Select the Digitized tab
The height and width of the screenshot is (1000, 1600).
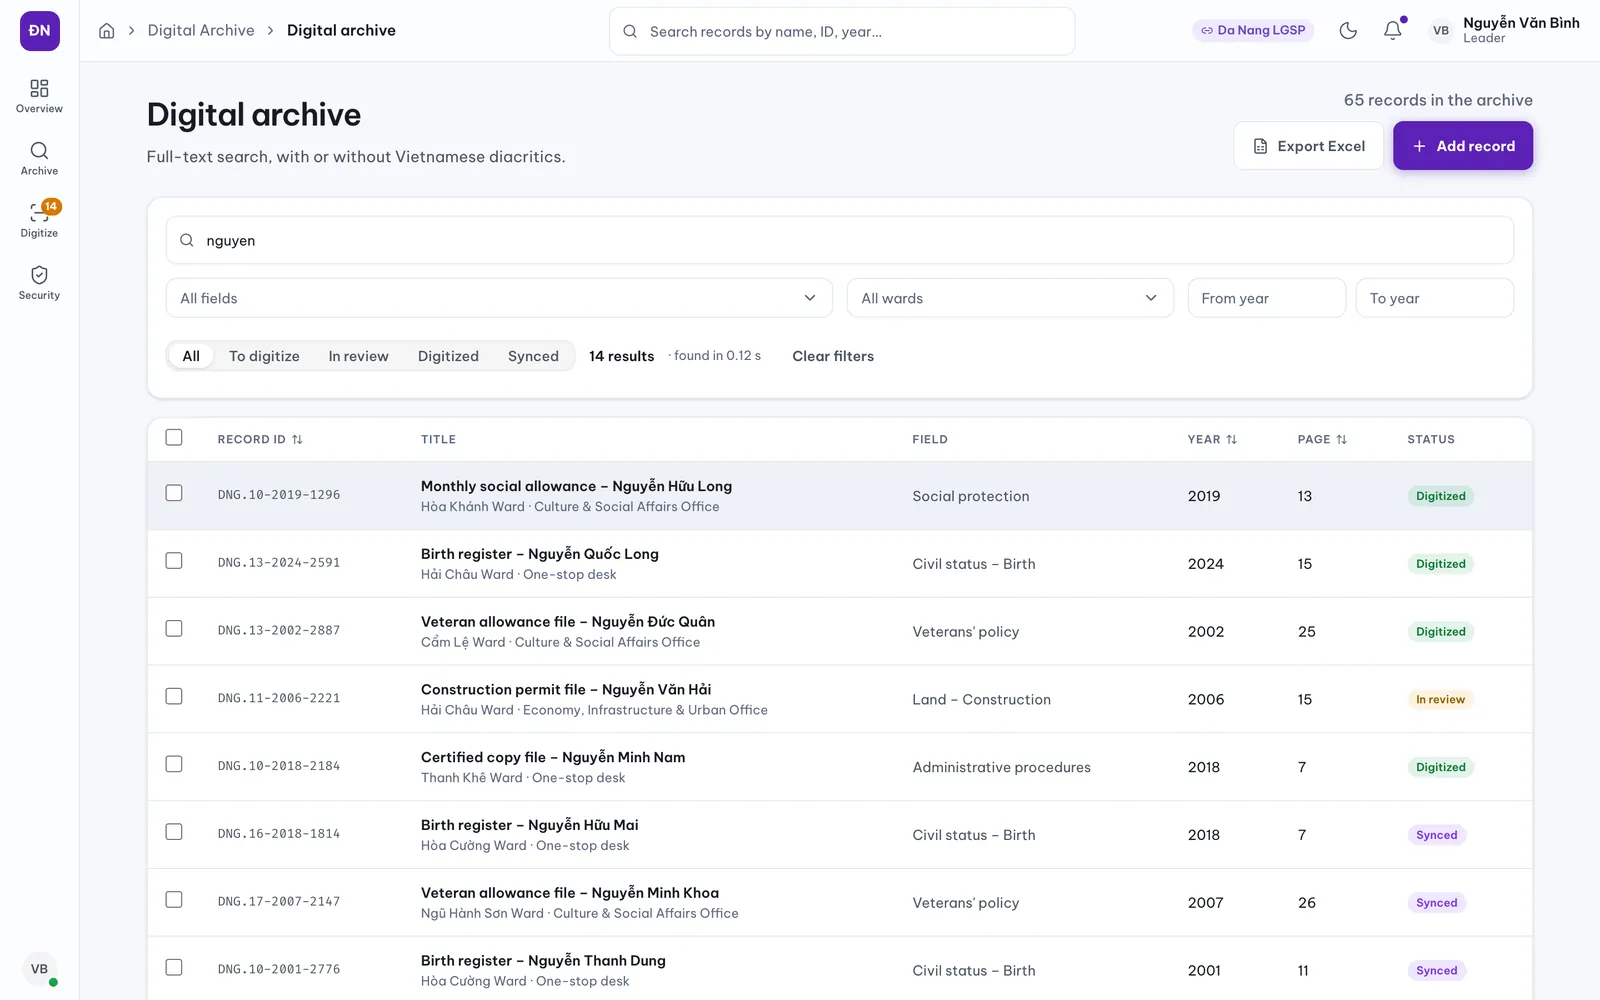pyautogui.click(x=448, y=356)
